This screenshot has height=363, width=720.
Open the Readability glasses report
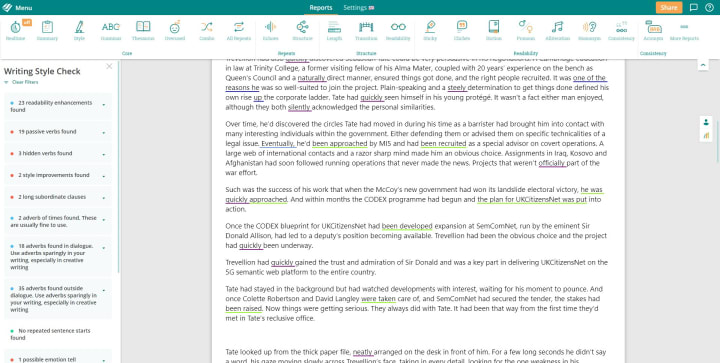398,31
